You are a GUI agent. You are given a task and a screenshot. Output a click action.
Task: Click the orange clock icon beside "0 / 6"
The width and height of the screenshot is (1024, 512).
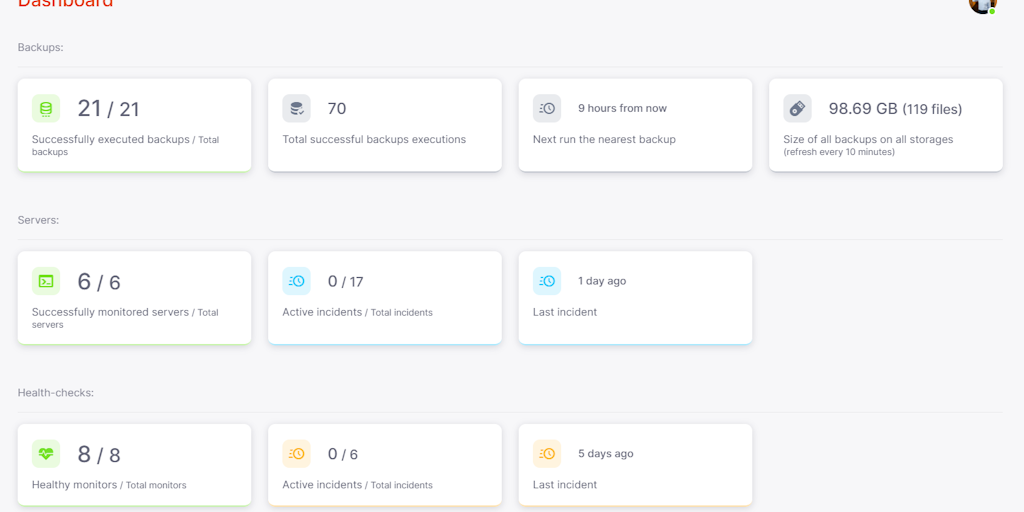tap(296, 454)
